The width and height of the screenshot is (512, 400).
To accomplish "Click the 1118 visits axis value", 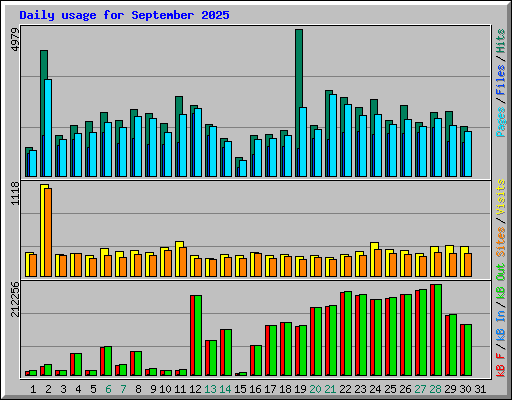I will click(15, 194).
